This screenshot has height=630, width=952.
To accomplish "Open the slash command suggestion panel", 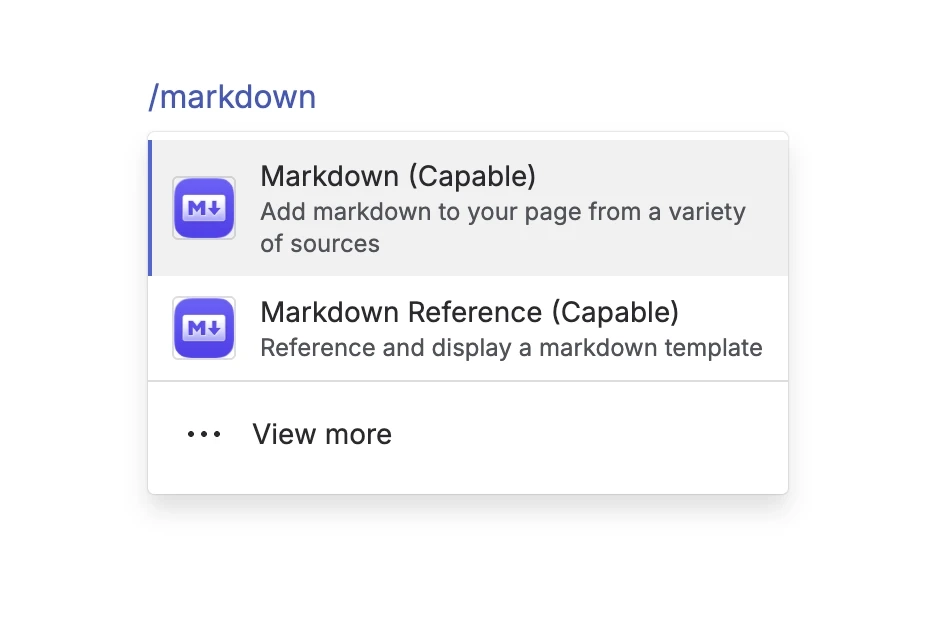I will [x=467, y=310].
